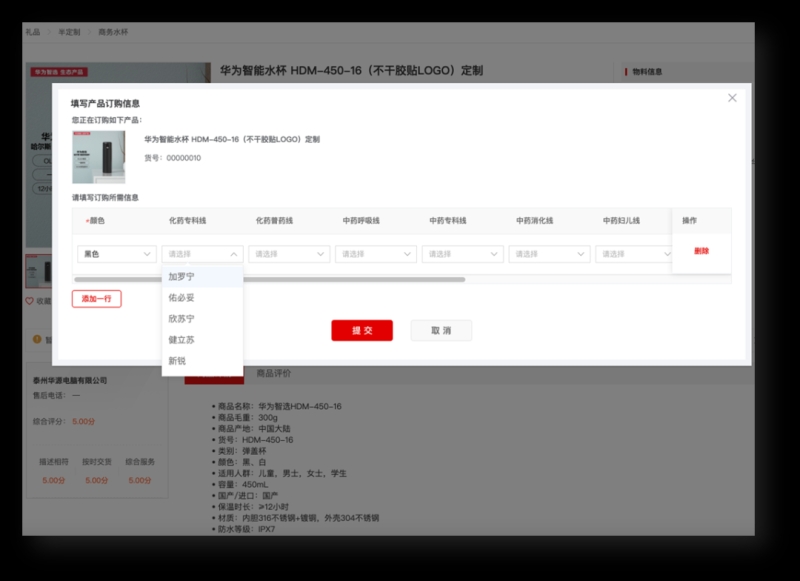
Task: Click the 中药呼吸线 column header
Action: pos(361,221)
